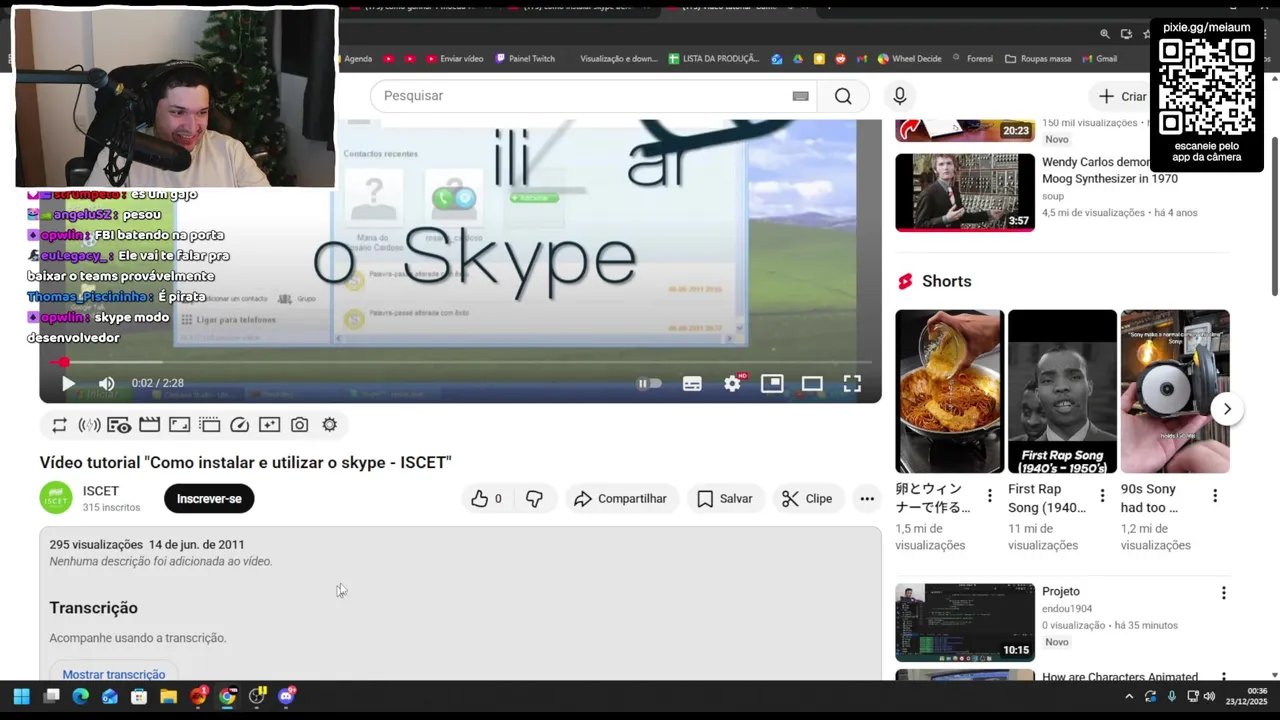Open the Criar create menu

[x=1123, y=96]
